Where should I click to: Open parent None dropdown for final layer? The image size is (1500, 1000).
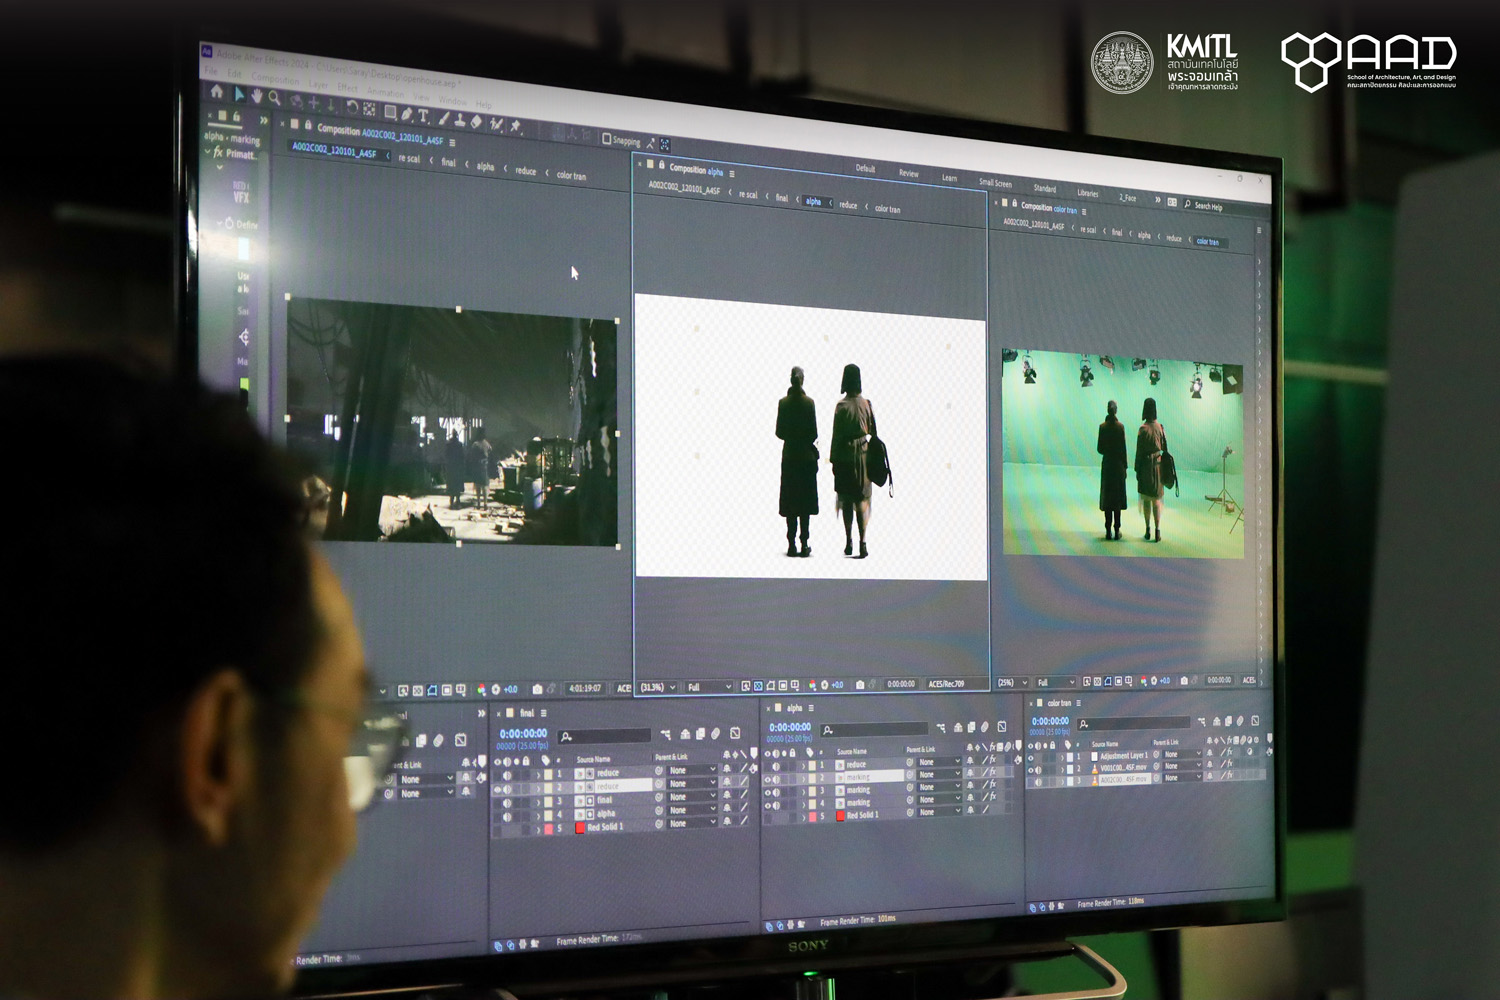[693, 797]
